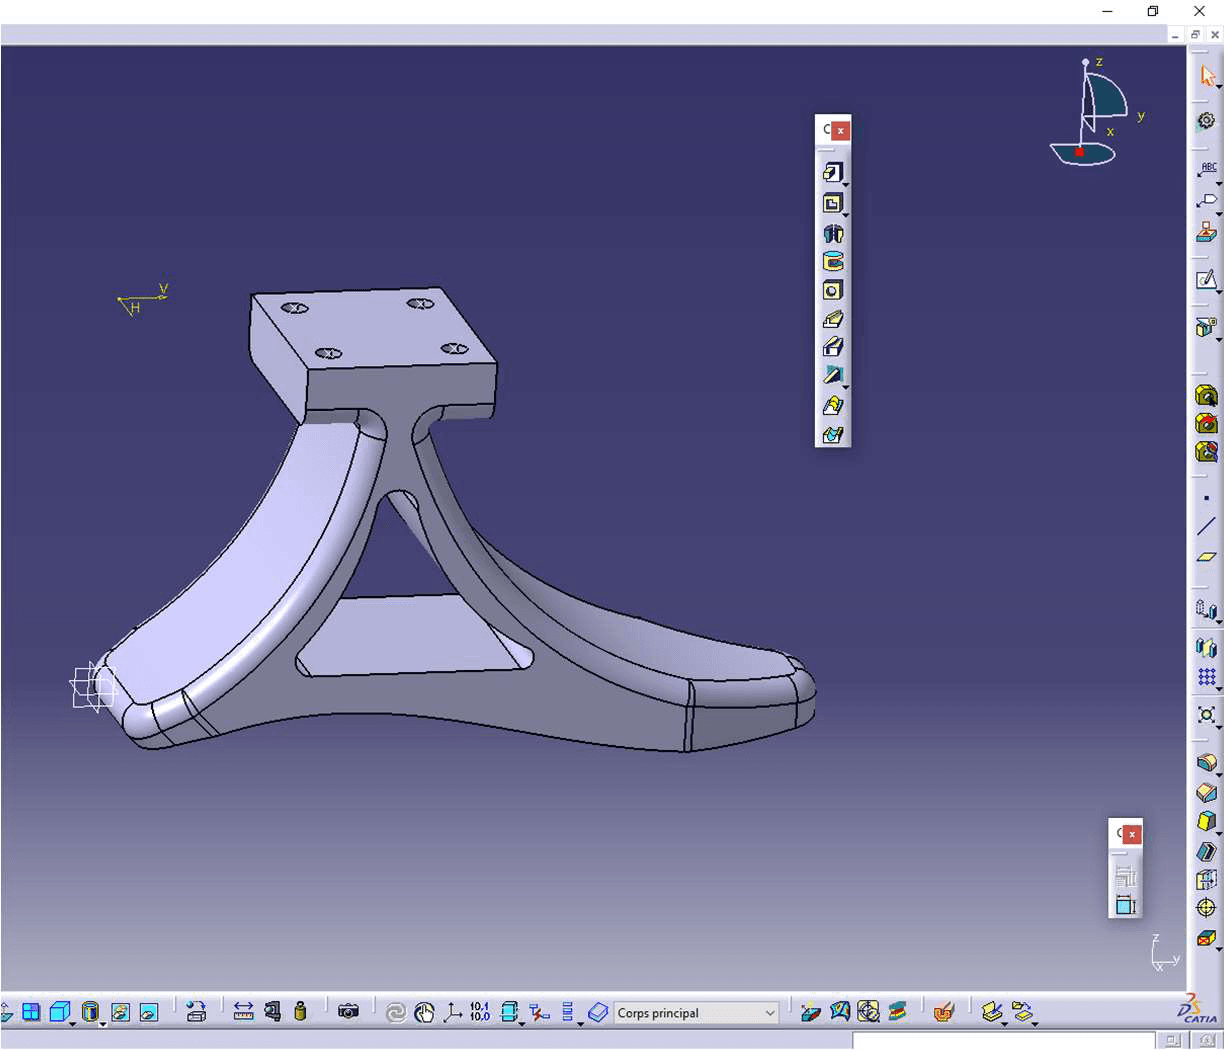
Task: Close the small lower-right floating toolbar
Action: (1132, 834)
